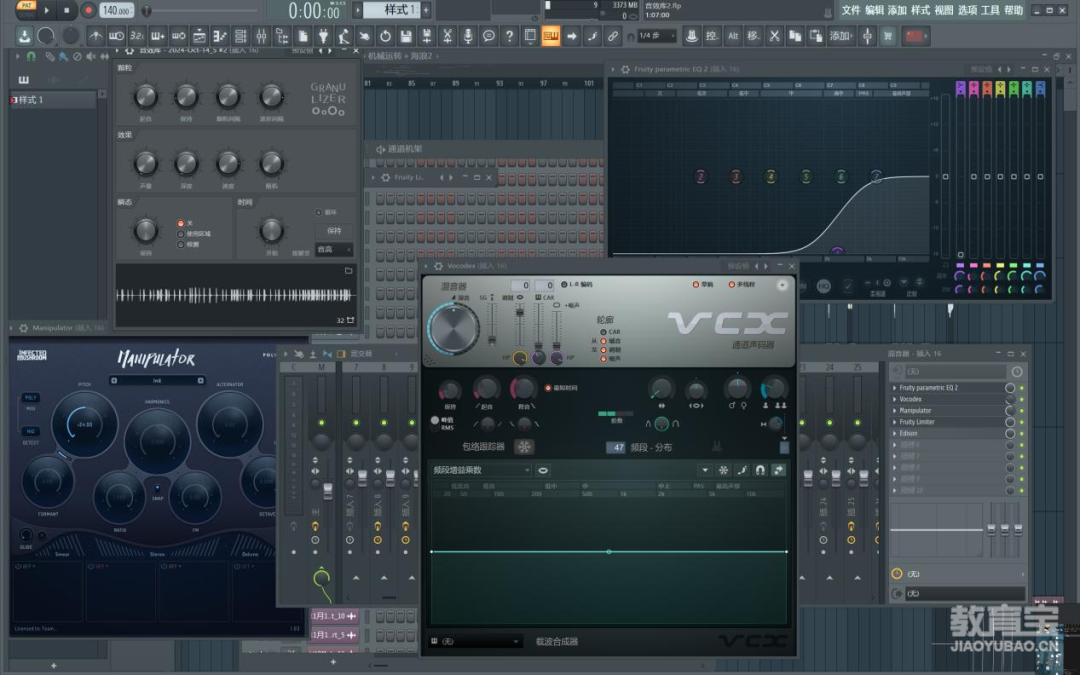Open the flag language dropdown in toolbar
The width and height of the screenshot is (1080, 675).
click(916, 36)
